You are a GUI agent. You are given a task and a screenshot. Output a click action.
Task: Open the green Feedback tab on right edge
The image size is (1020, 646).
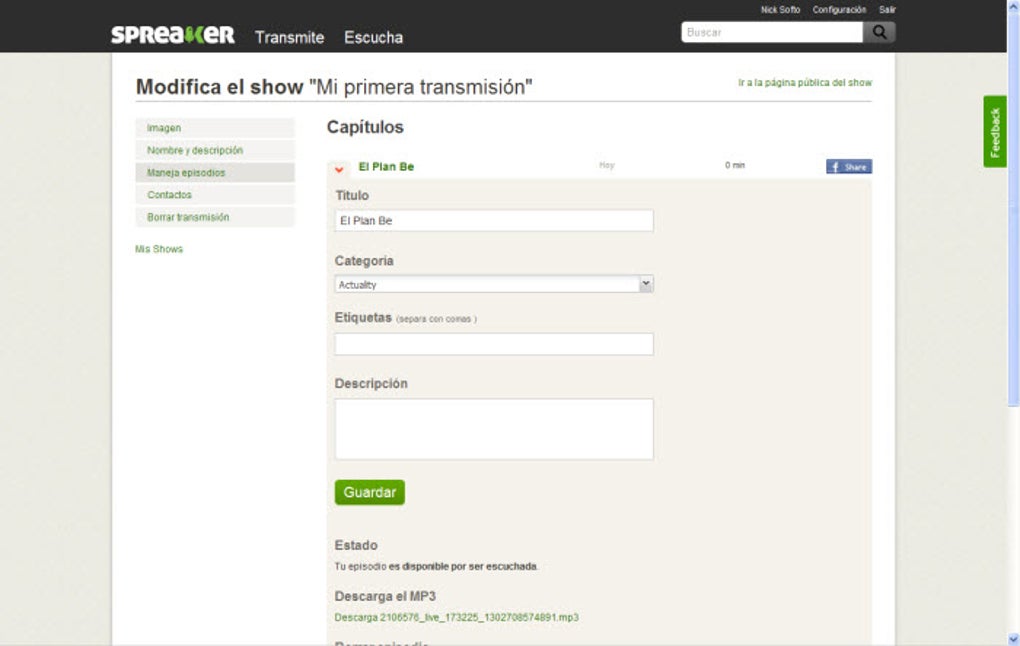pyautogui.click(x=994, y=133)
